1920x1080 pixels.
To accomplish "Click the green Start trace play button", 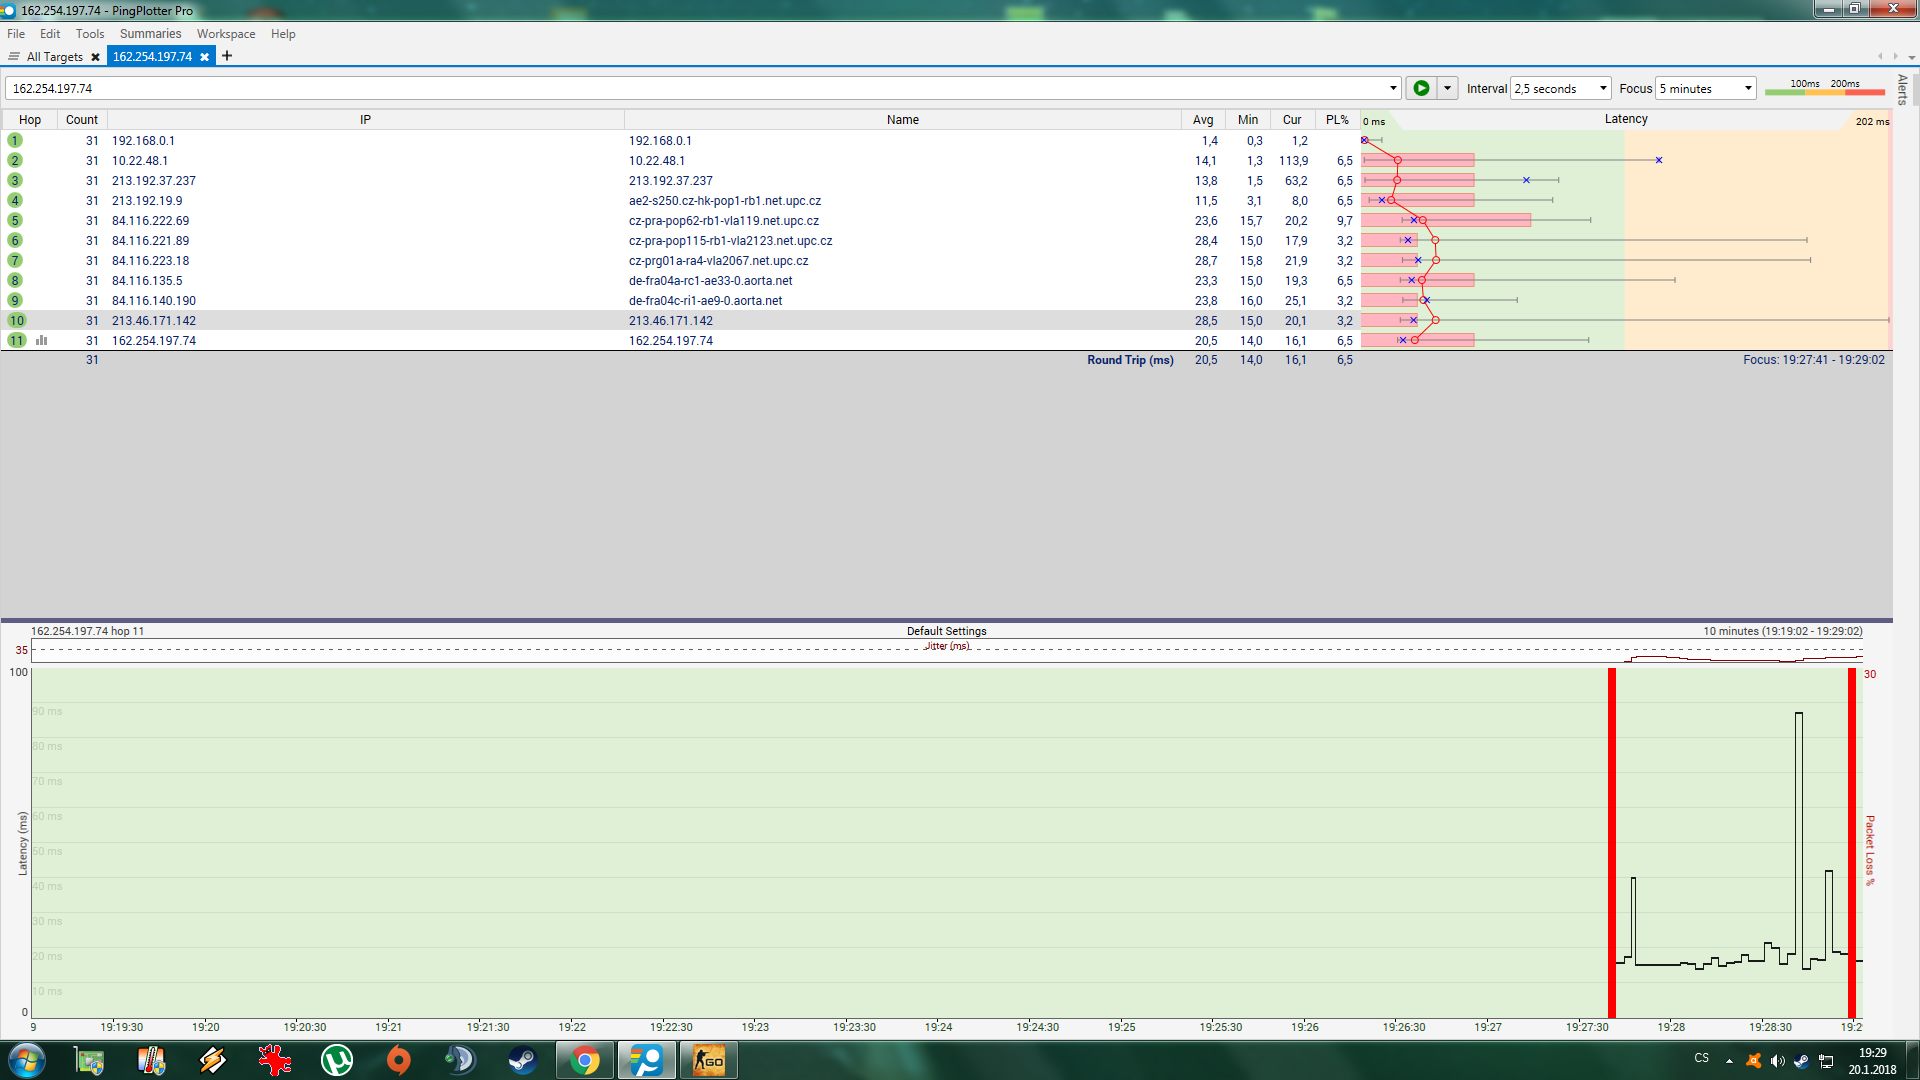I will (x=1420, y=88).
